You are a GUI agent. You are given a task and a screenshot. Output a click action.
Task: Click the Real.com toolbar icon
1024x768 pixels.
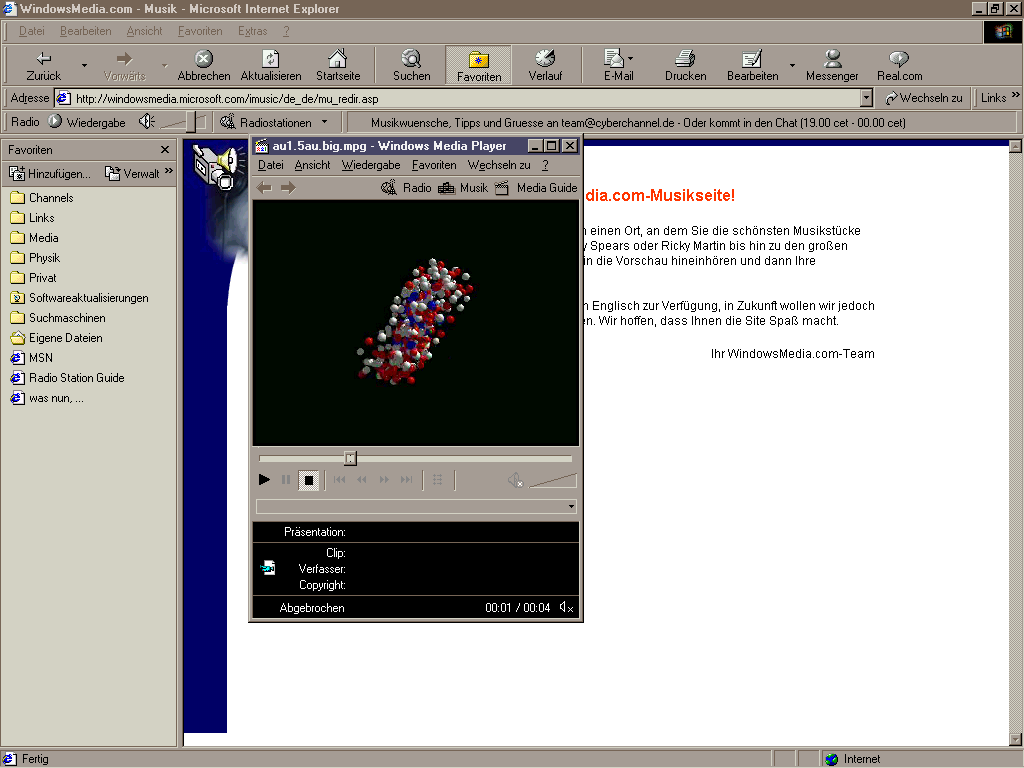[899, 65]
